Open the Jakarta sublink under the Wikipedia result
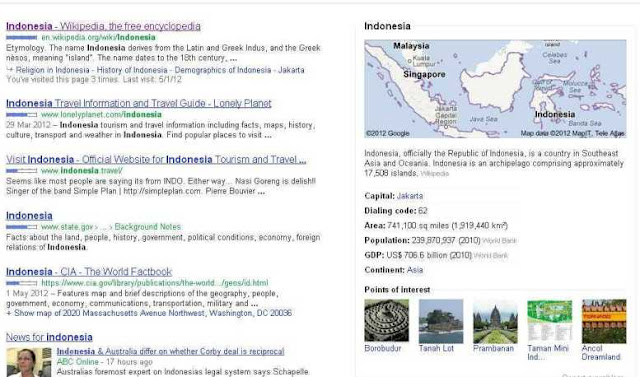Image resolution: width=640 pixels, height=377 pixels. [291, 70]
